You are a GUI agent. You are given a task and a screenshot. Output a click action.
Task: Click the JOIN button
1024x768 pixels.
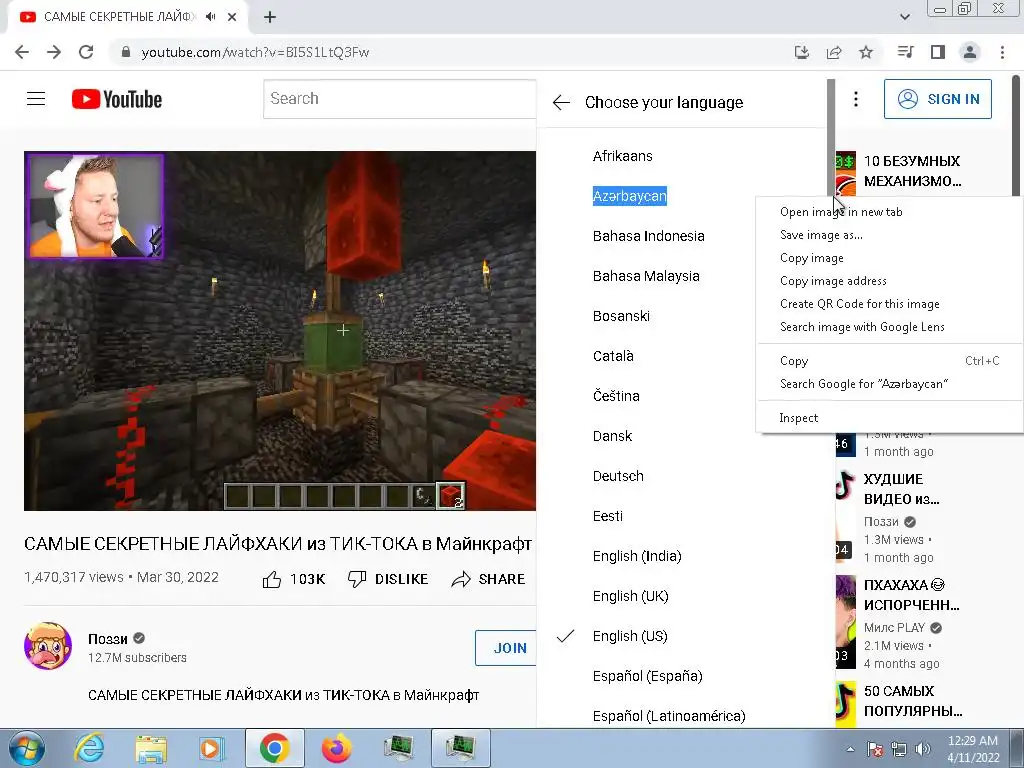[507, 648]
